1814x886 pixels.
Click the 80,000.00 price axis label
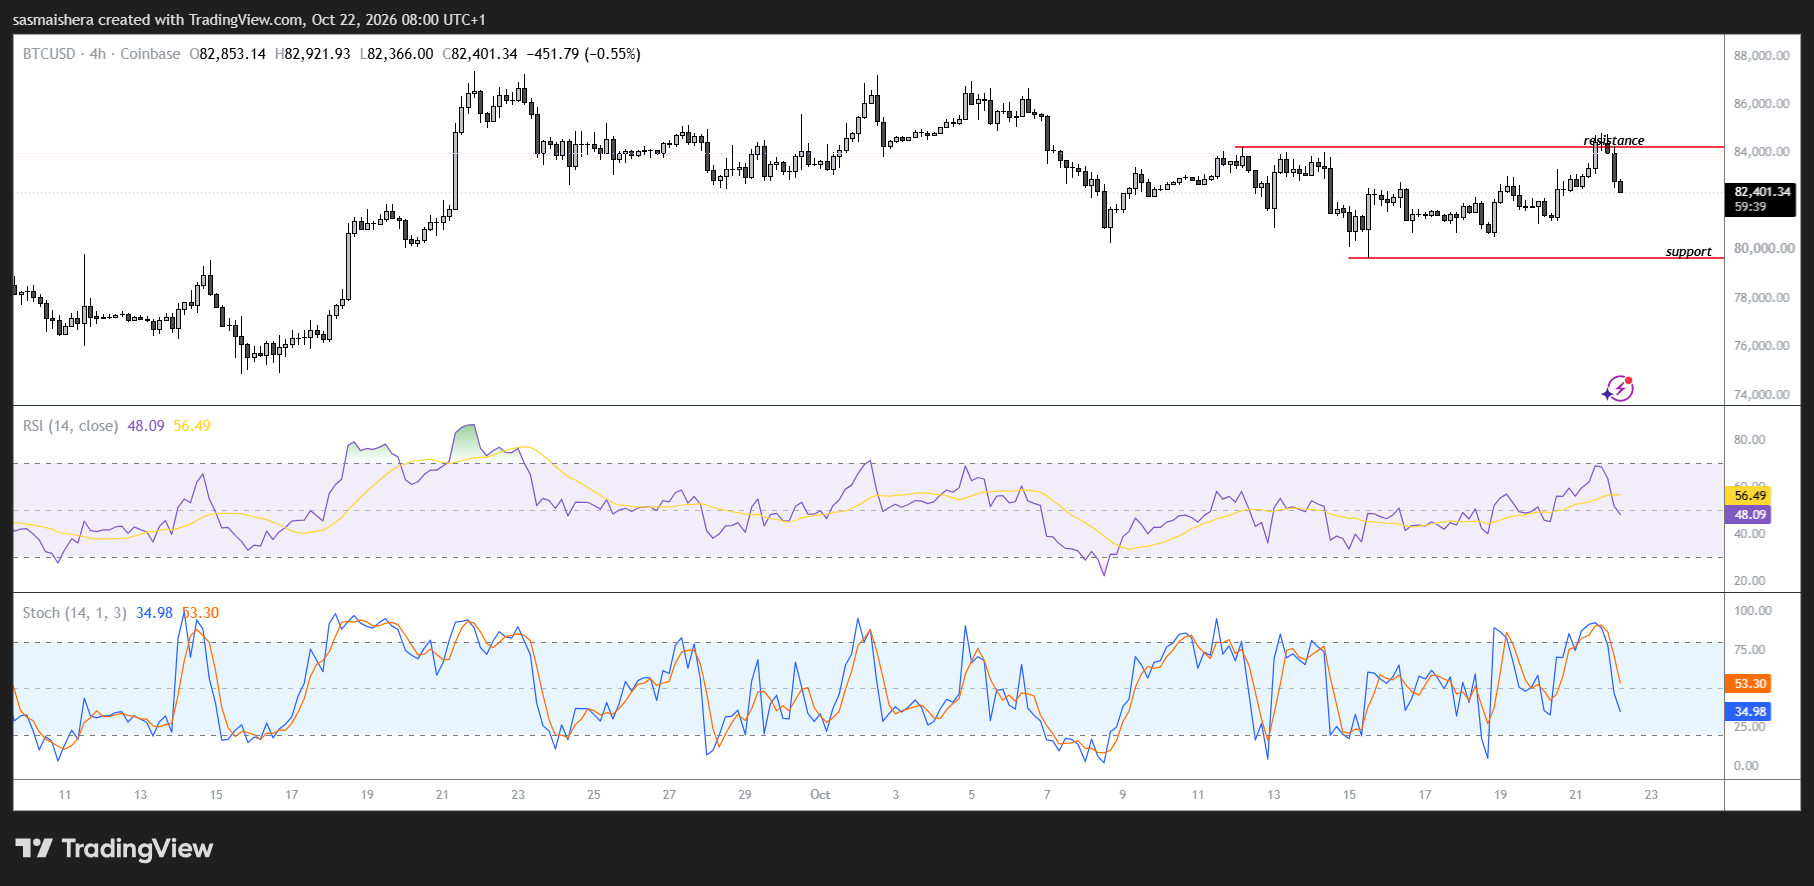tap(1764, 248)
